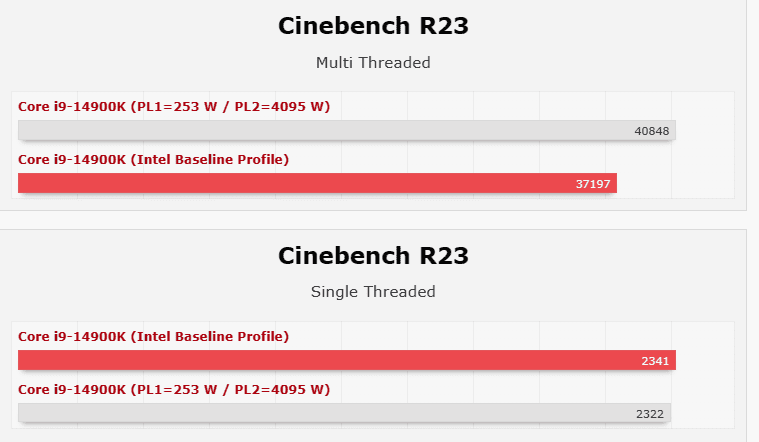Open Intel Baseline Profile label in Single Threaded chart
Screen dimensions: 759x442
tap(153, 336)
